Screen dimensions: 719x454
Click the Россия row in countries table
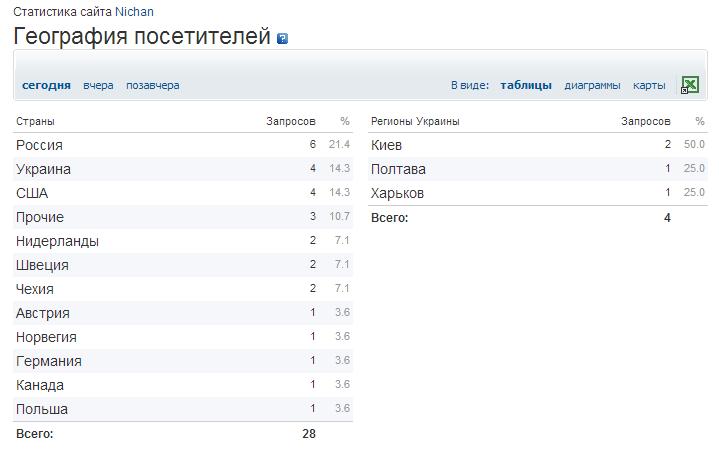[x=183, y=145]
